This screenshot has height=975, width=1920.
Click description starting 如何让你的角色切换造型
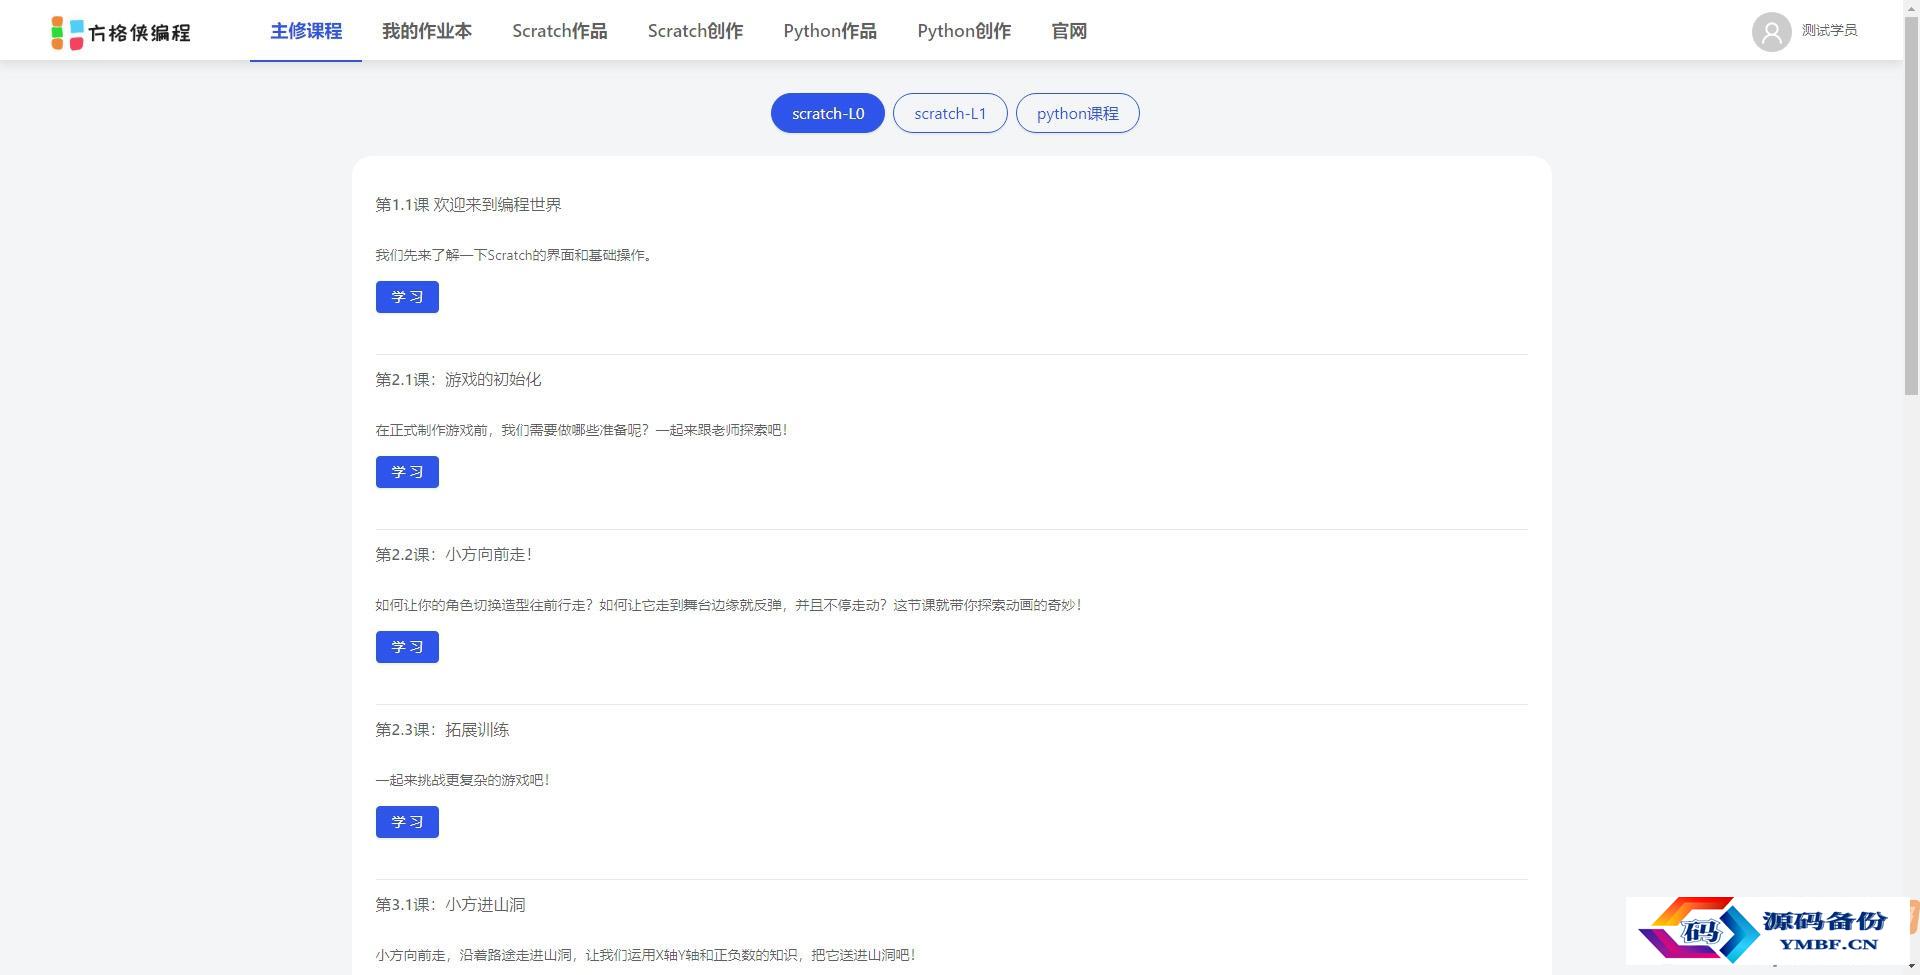(x=730, y=605)
